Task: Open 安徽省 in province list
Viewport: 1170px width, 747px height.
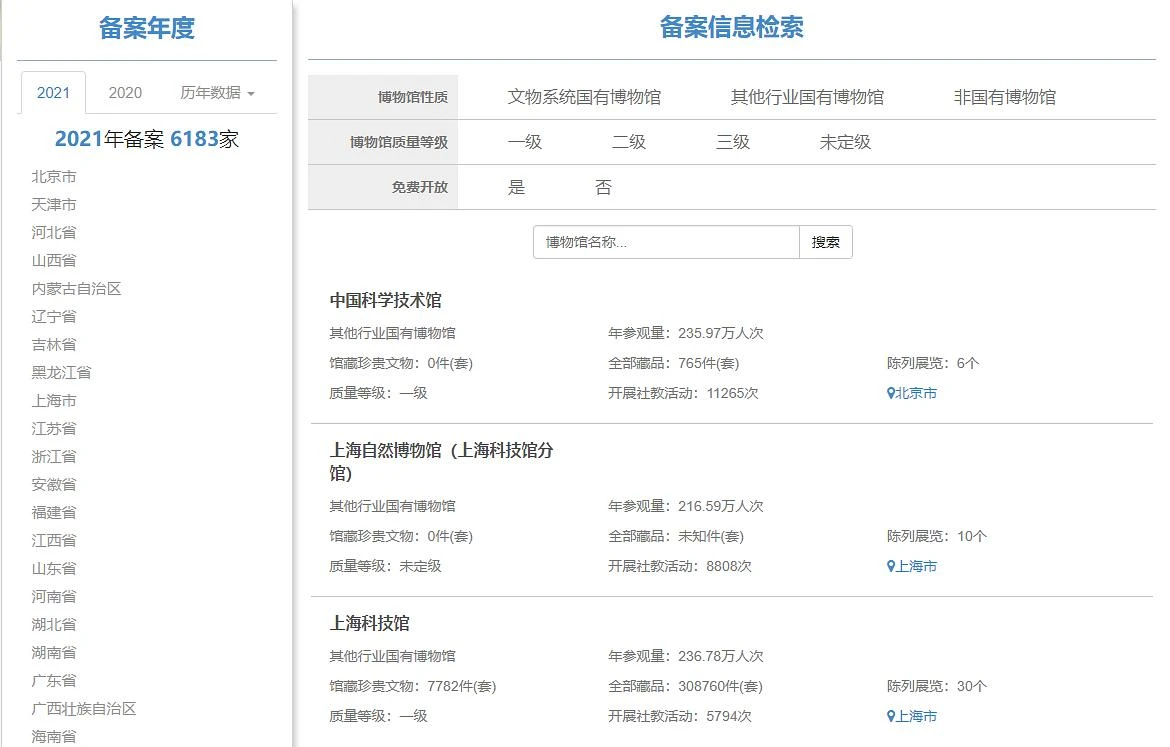Action: point(54,484)
